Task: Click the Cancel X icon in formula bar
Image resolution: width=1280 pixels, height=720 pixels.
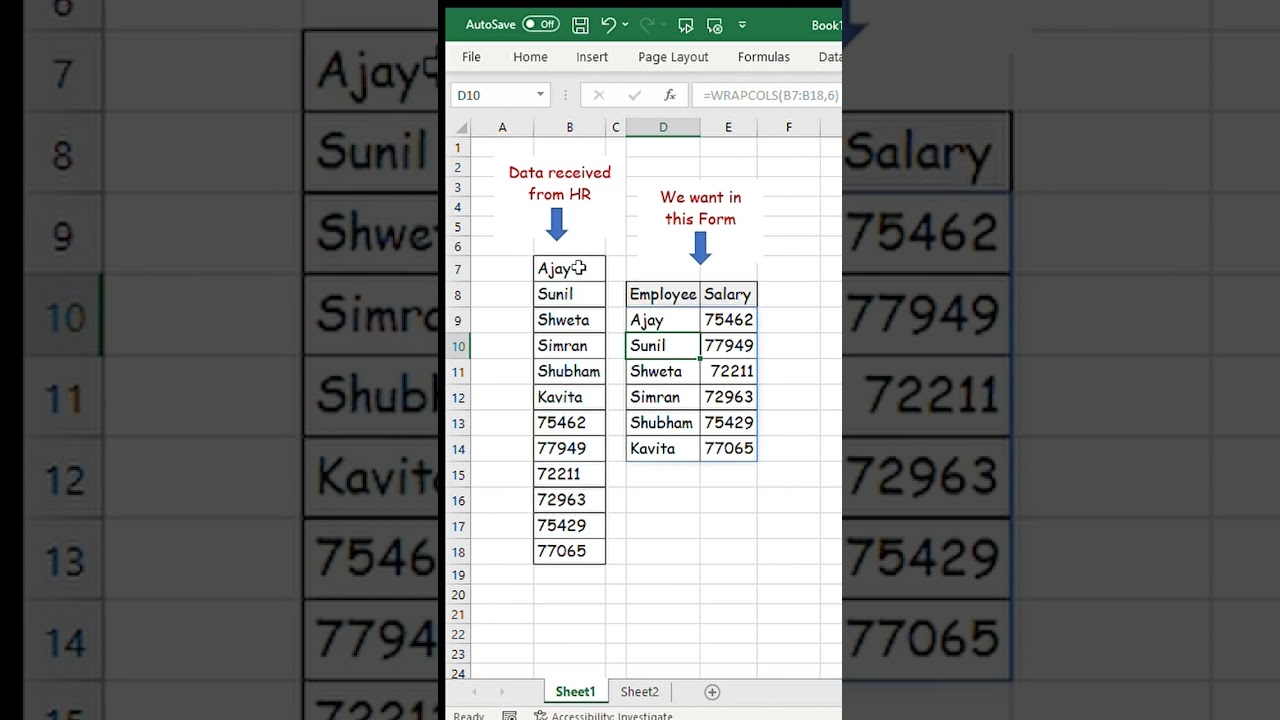Action: (599, 95)
